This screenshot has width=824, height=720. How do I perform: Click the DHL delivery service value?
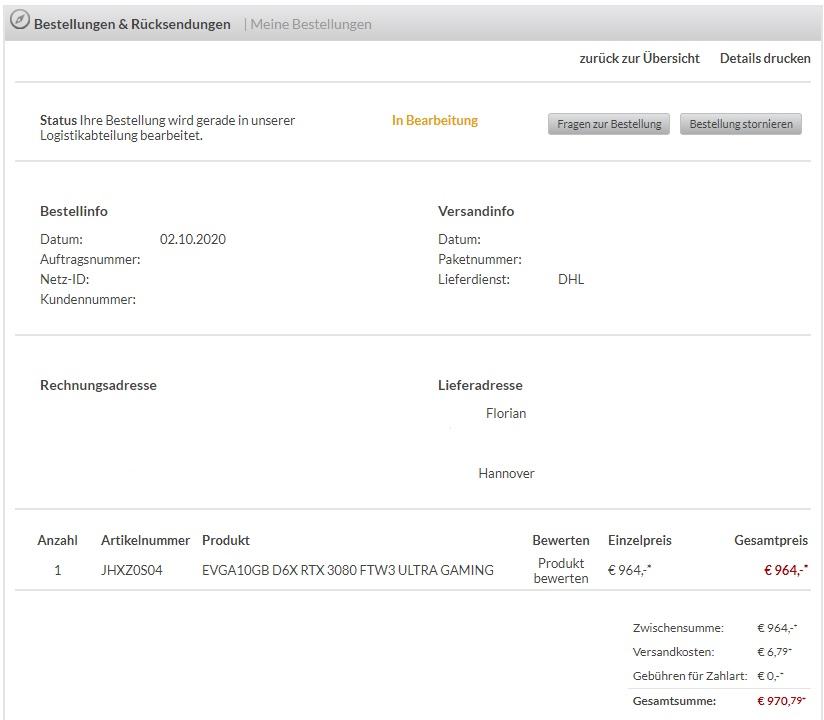(x=571, y=279)
